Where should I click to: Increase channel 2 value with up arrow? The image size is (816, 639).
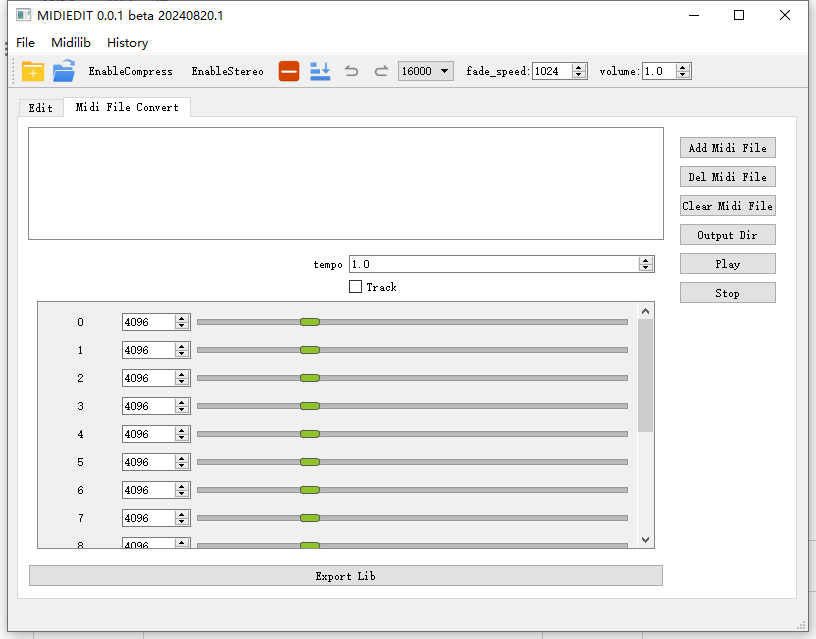coord(182,374)
